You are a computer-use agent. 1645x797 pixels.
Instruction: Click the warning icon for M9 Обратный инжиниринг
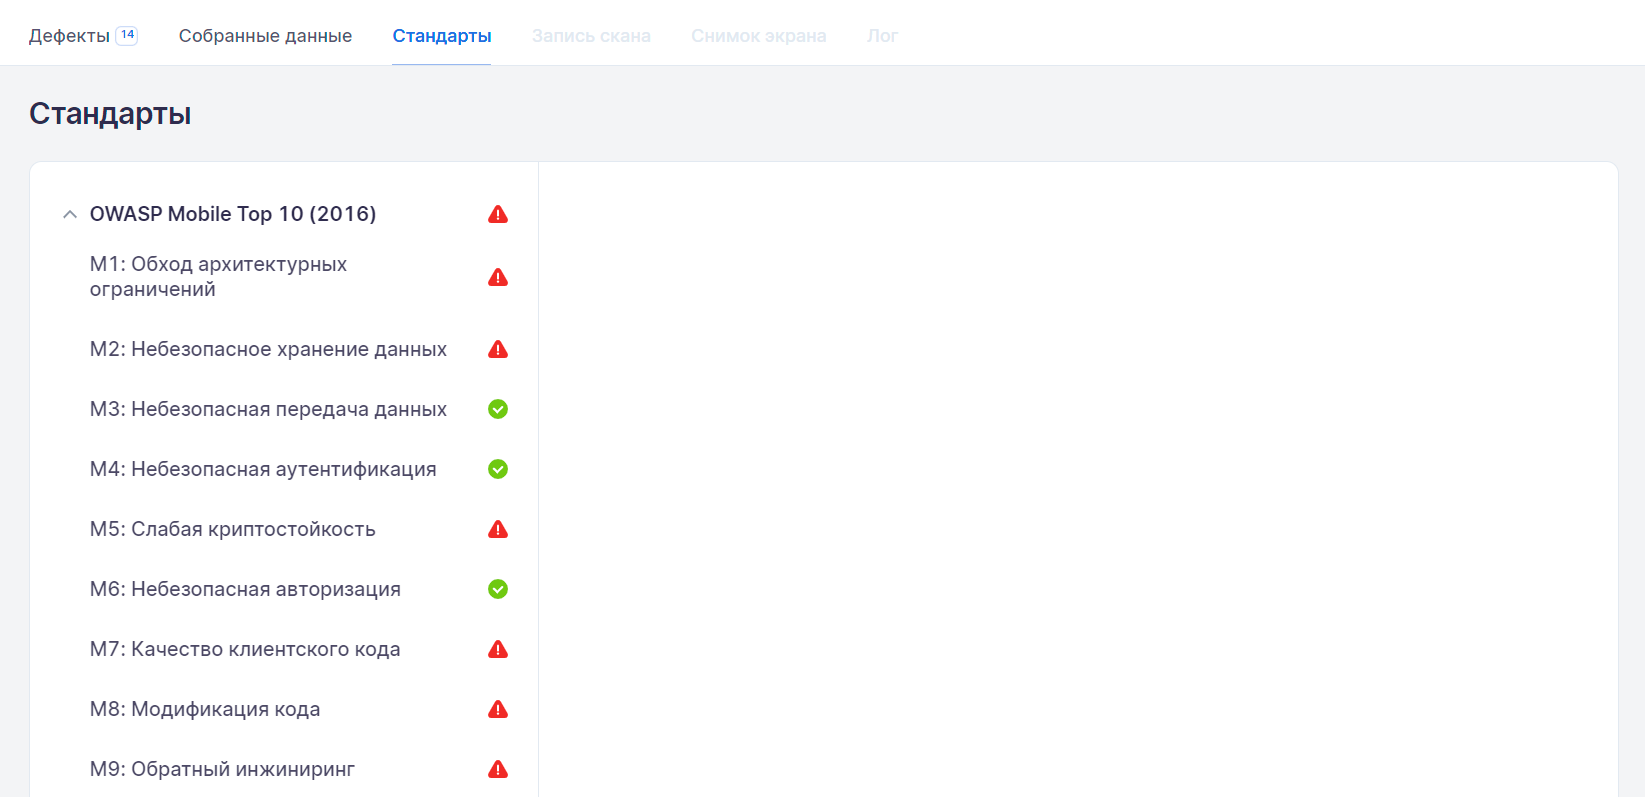pos(498,769)
